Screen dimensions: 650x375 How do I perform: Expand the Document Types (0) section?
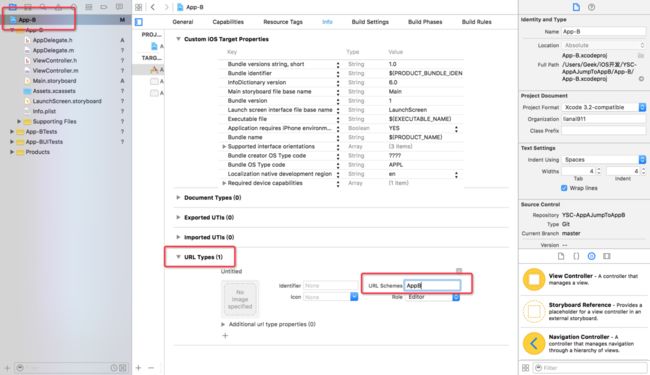click(178, 198)
